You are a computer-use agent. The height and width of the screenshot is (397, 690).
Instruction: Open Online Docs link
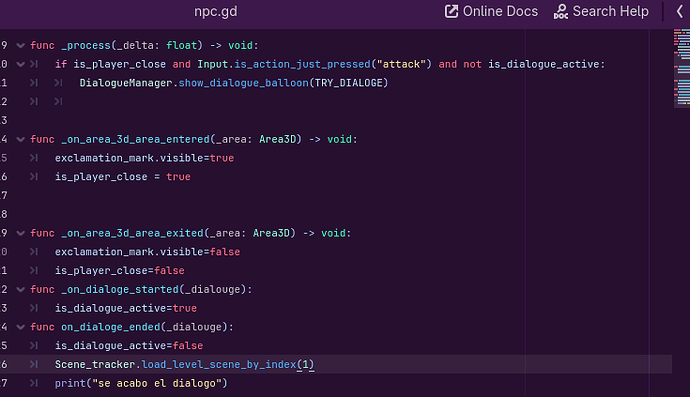click(x=491, y=11)
